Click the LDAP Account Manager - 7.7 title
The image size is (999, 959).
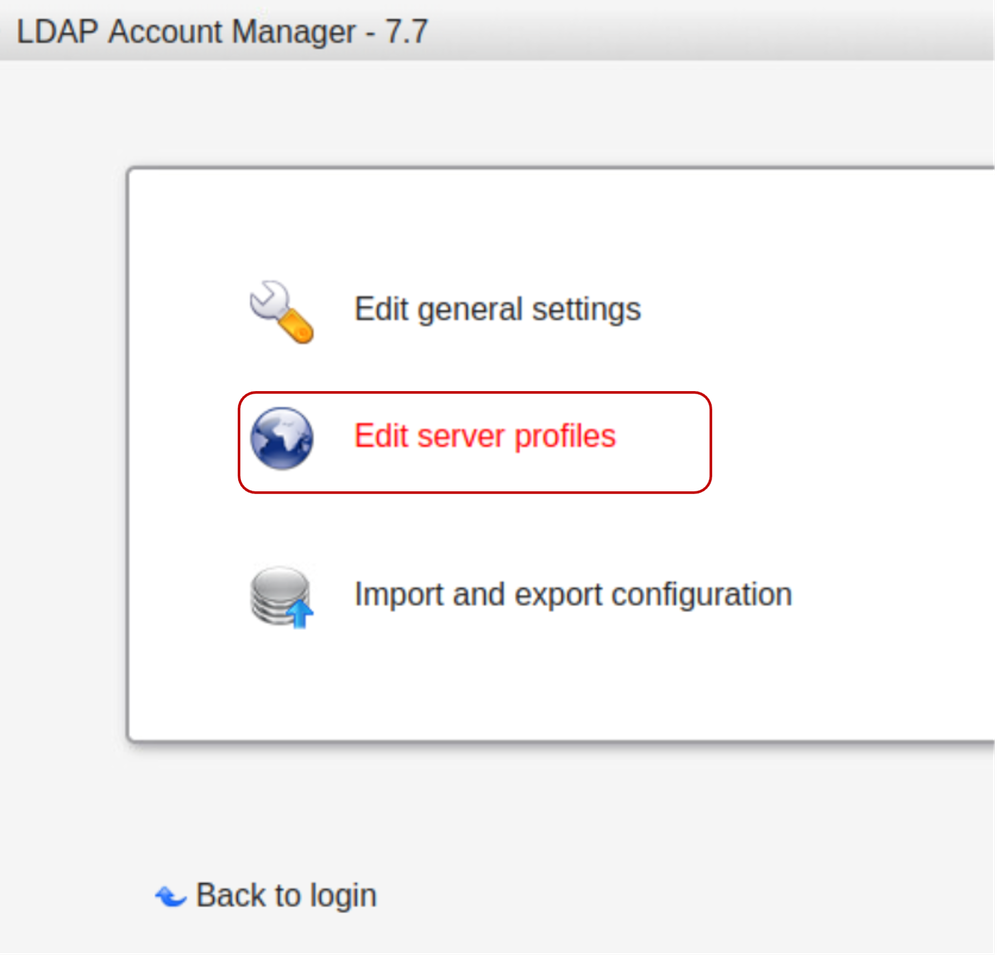pyautogui.click(x=222, y=31)
